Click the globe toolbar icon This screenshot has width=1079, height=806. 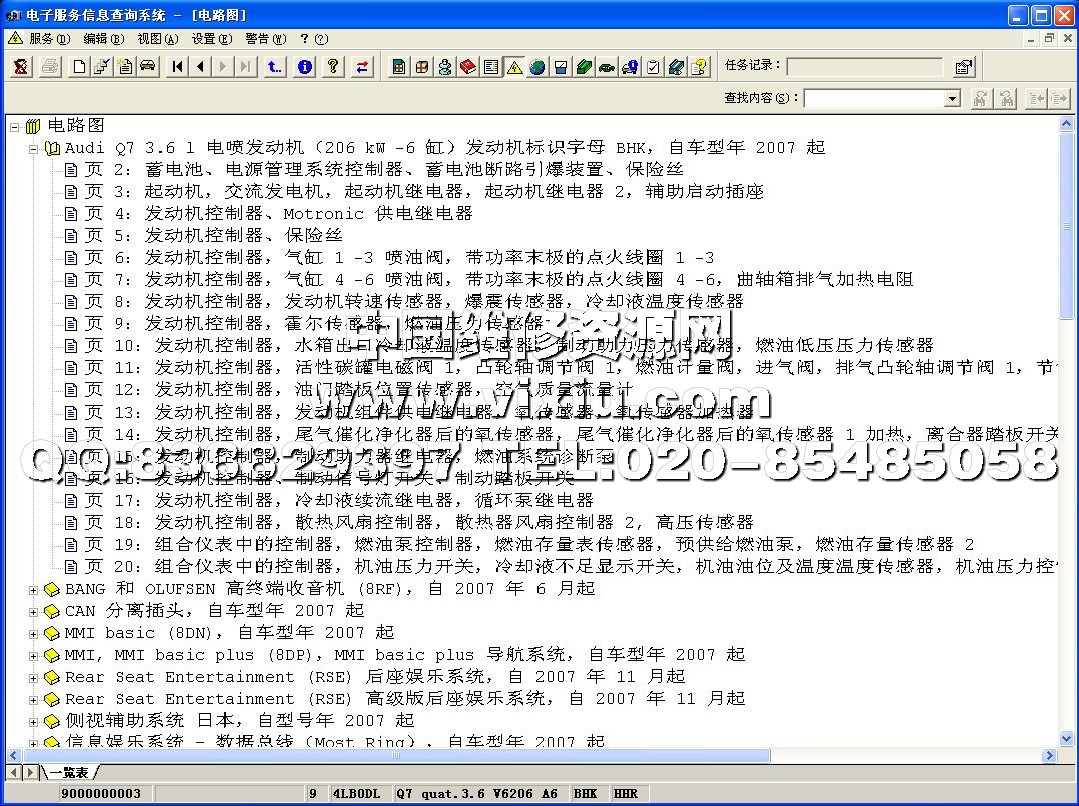537,67
